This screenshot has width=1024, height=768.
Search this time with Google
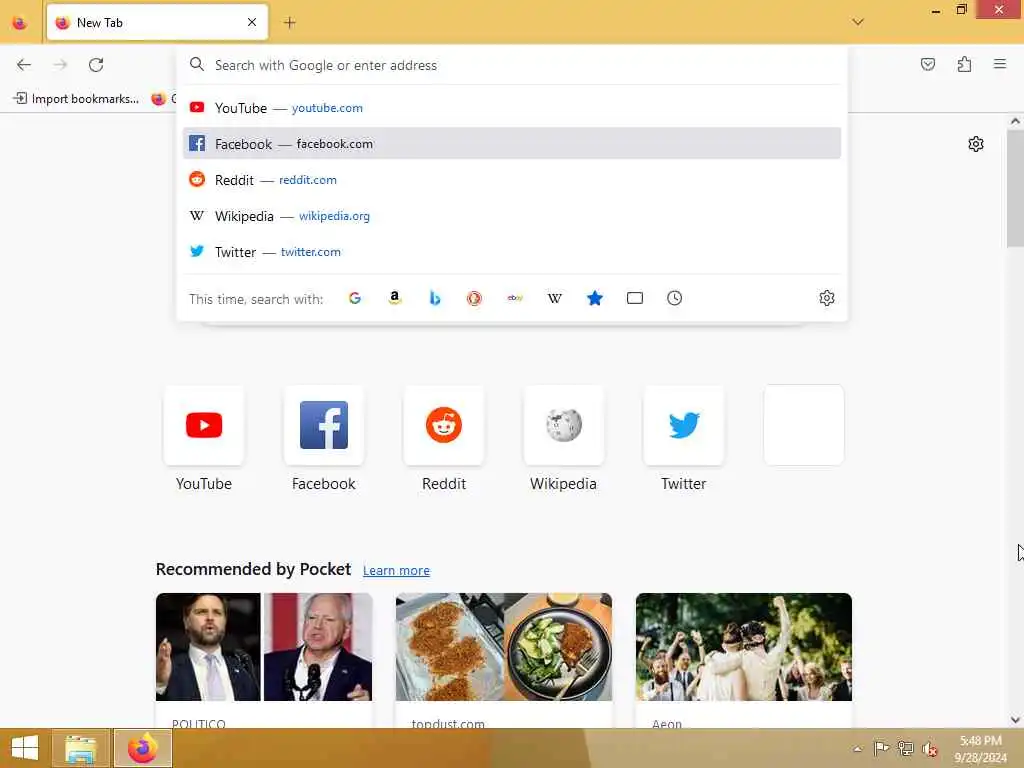(355, 298)
